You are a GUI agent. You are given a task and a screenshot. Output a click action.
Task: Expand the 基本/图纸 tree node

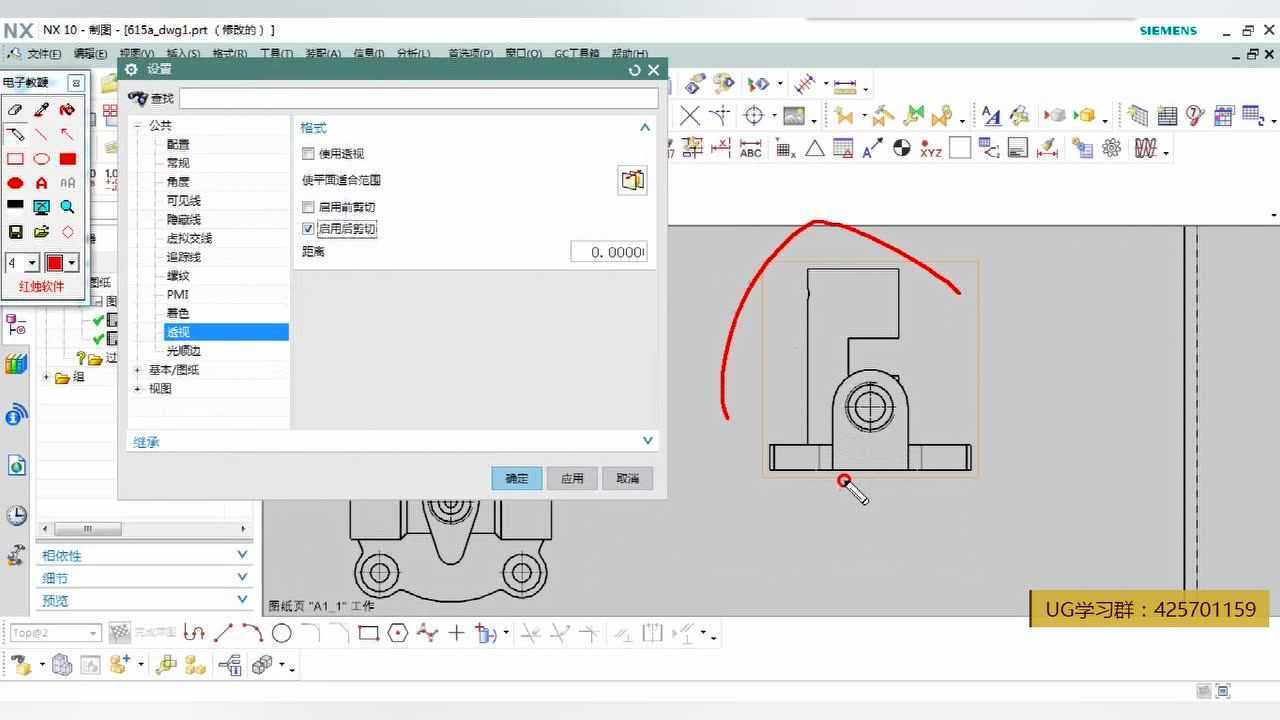tap(138, 370)
